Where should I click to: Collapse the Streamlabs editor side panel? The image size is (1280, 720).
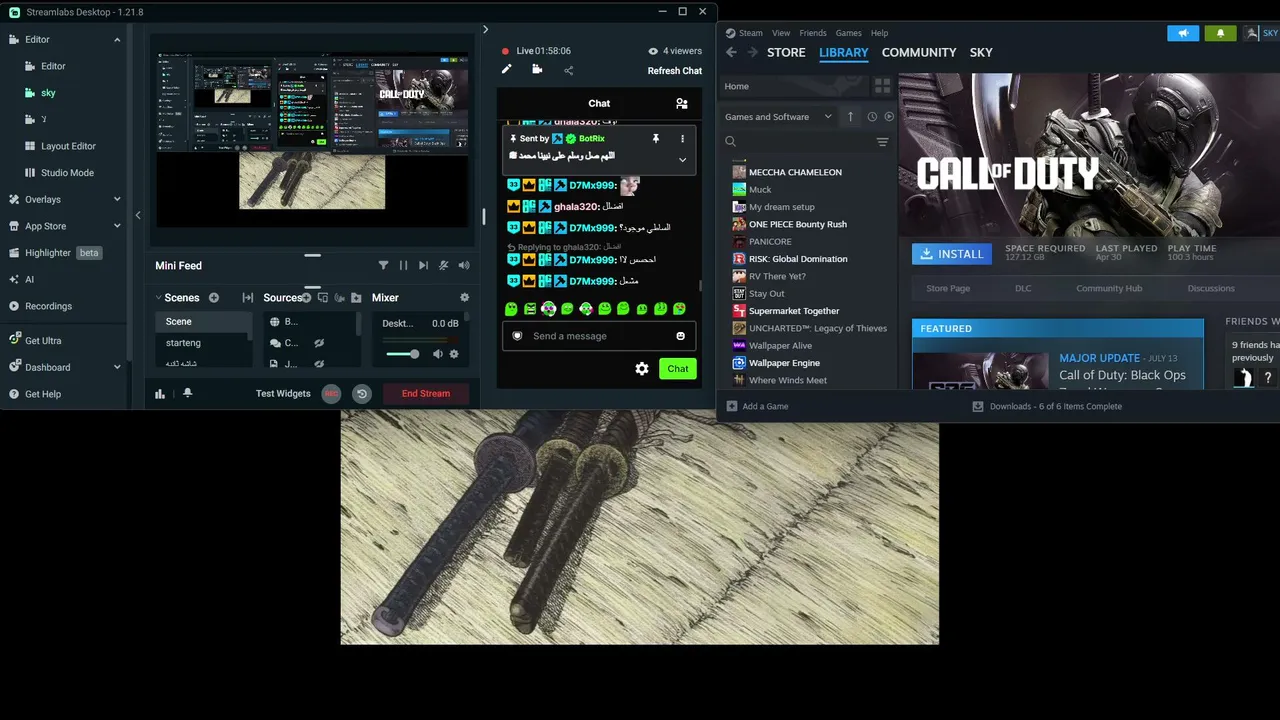point(138,215)
